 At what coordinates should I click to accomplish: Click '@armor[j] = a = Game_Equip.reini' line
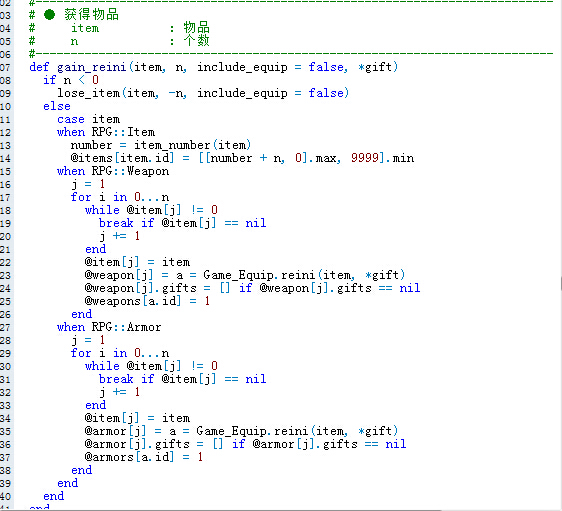[241, 431]
